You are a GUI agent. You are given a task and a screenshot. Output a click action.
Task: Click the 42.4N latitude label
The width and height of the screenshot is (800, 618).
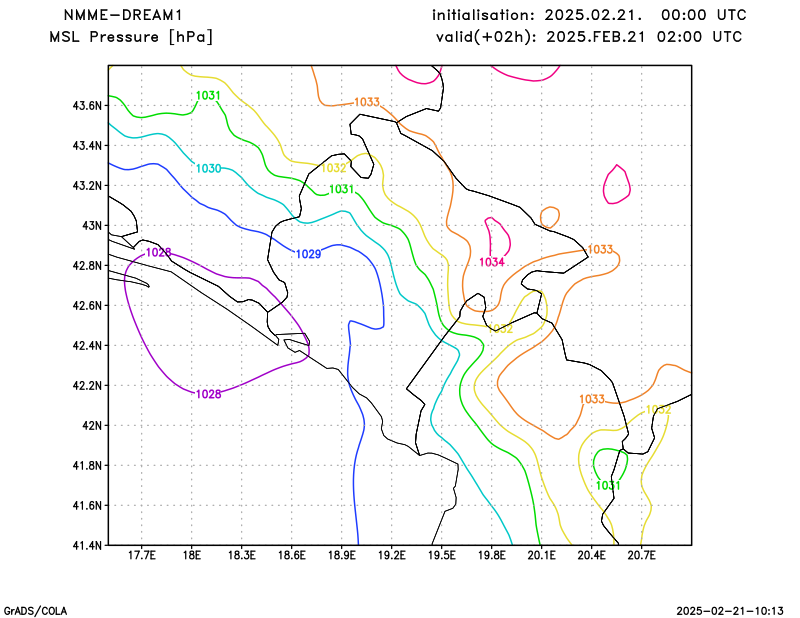(x=88, y=345)
